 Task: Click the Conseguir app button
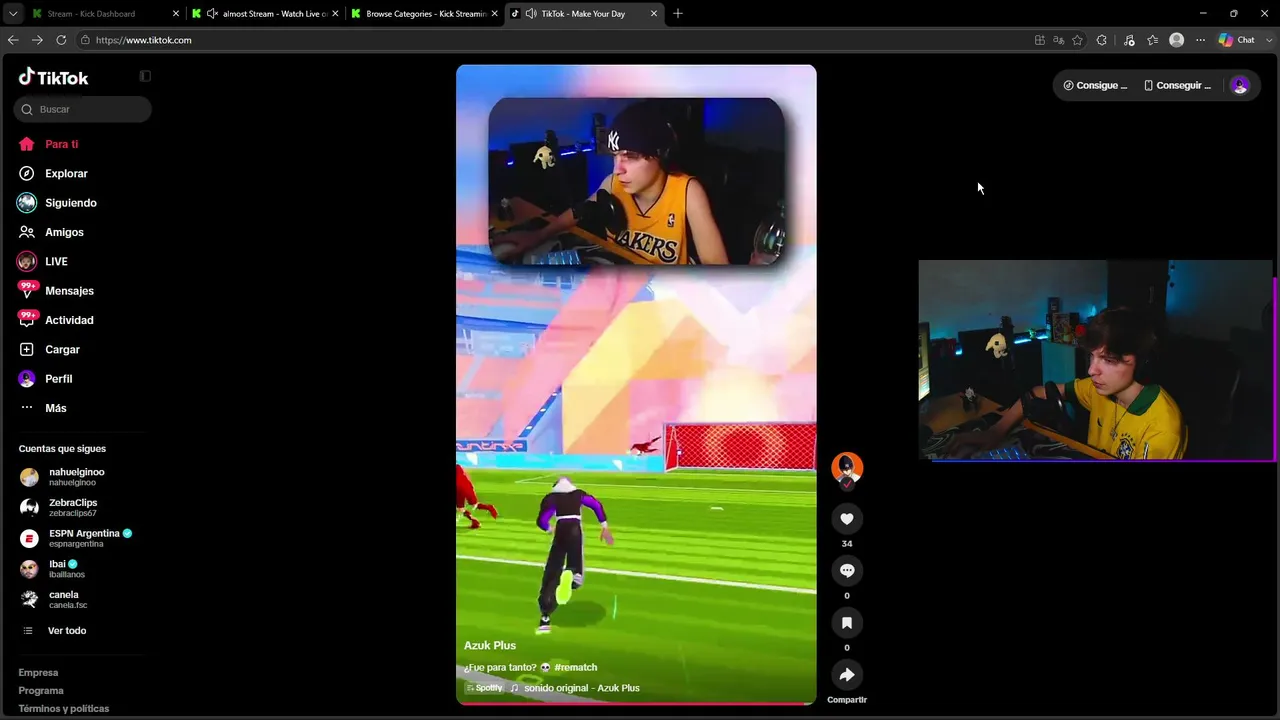pos(1177,86)
